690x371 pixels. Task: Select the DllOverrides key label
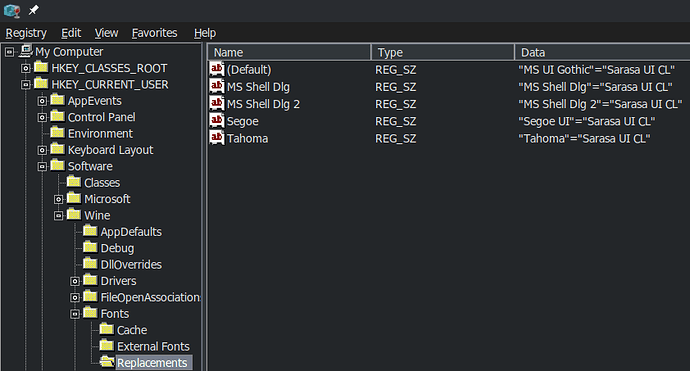(131, 265)
